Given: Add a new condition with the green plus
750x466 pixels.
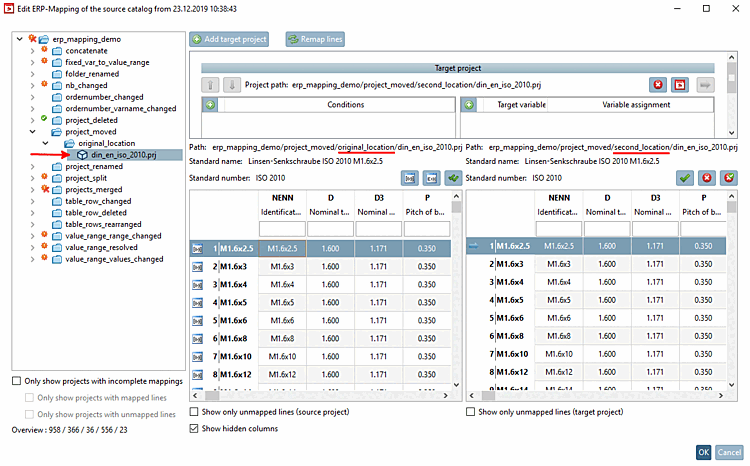Looking at the screenshot, I should (211, 105).
